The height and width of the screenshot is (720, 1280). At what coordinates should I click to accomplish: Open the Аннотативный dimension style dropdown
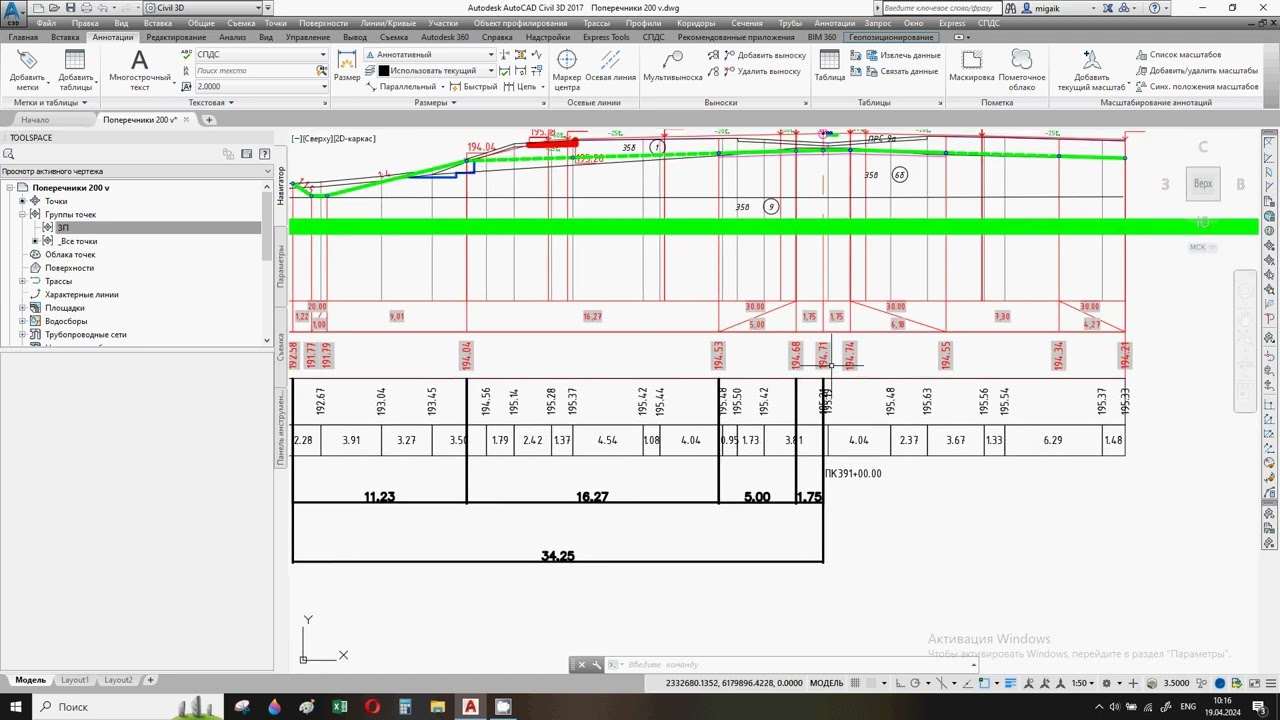(x=491, y=55)
